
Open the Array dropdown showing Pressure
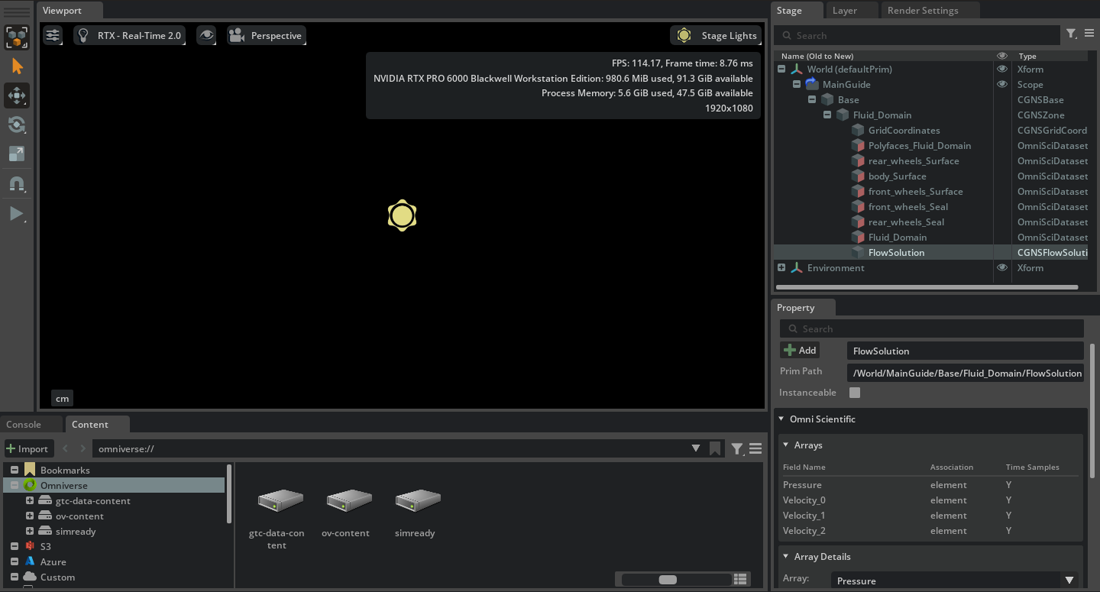coord(955,580)
